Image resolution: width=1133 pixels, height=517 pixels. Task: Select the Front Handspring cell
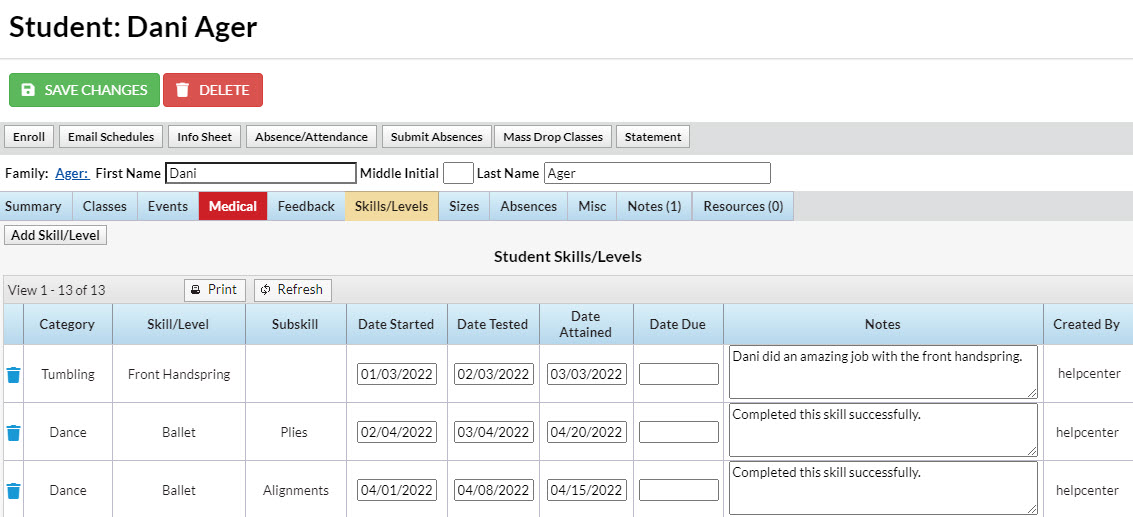tap(178, 374)
